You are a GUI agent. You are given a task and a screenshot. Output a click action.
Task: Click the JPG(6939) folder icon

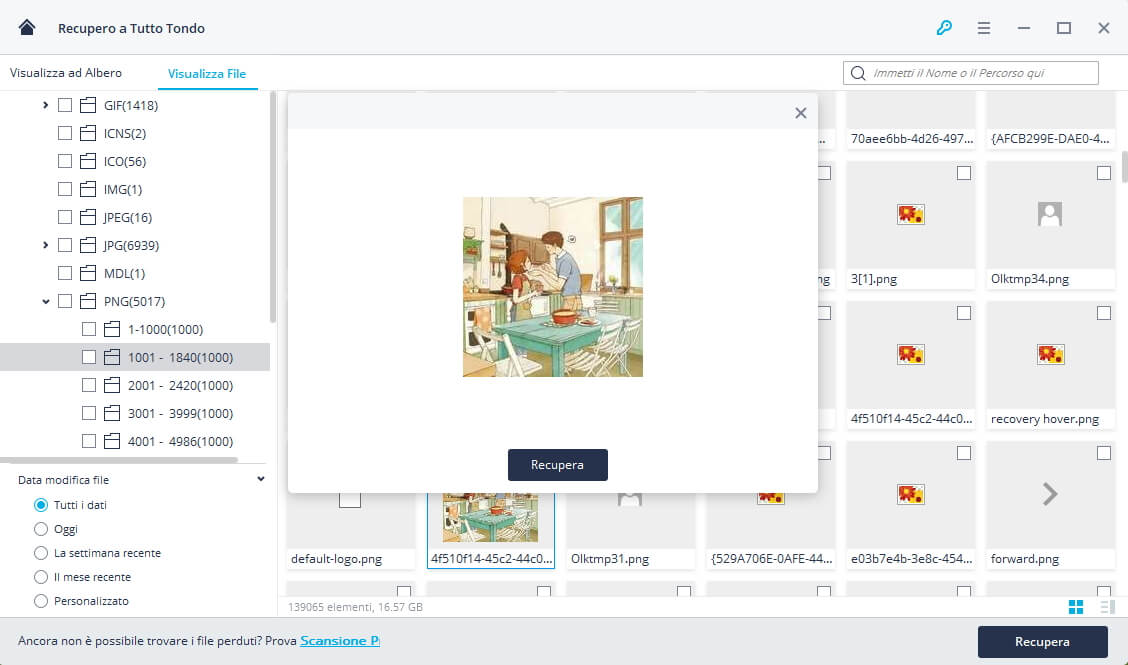point(88,245)
